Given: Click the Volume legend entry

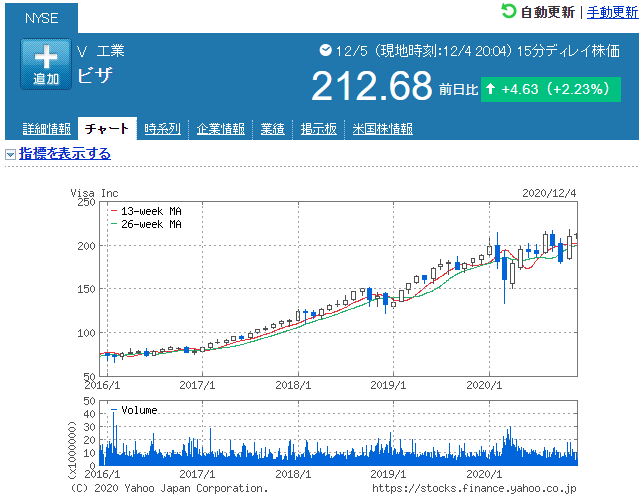Looking at the screenshot, I should coord(134,410).
